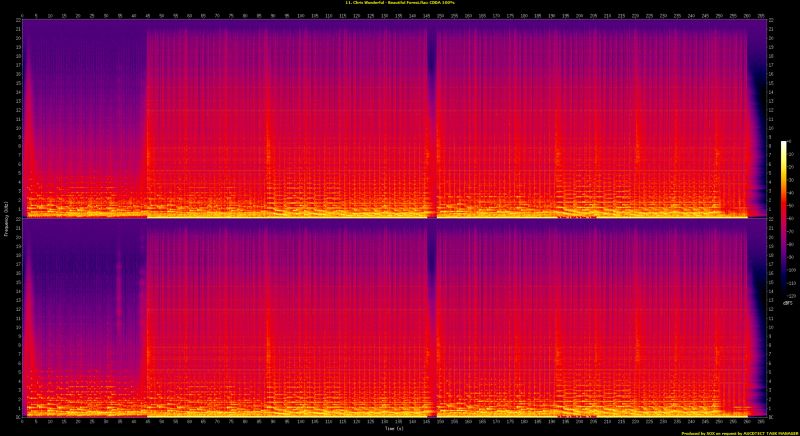Click the dark vertical gap in upper channel
This screenshot has width=800, height=436.
click(x=431, y=110)
